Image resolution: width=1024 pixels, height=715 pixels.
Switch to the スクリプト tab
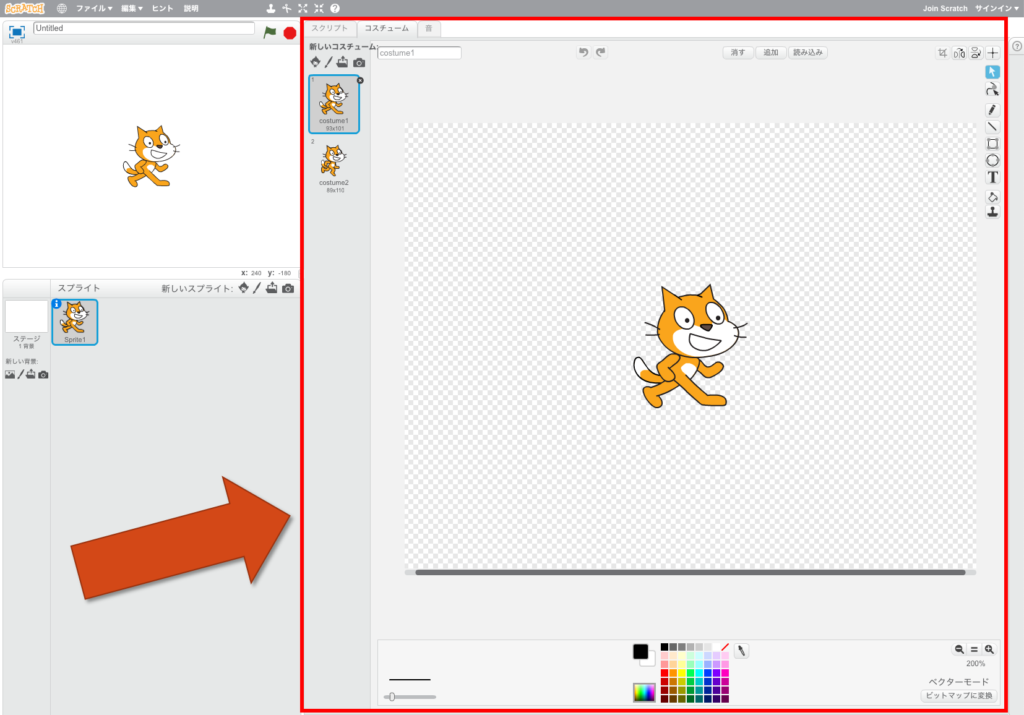329,29
